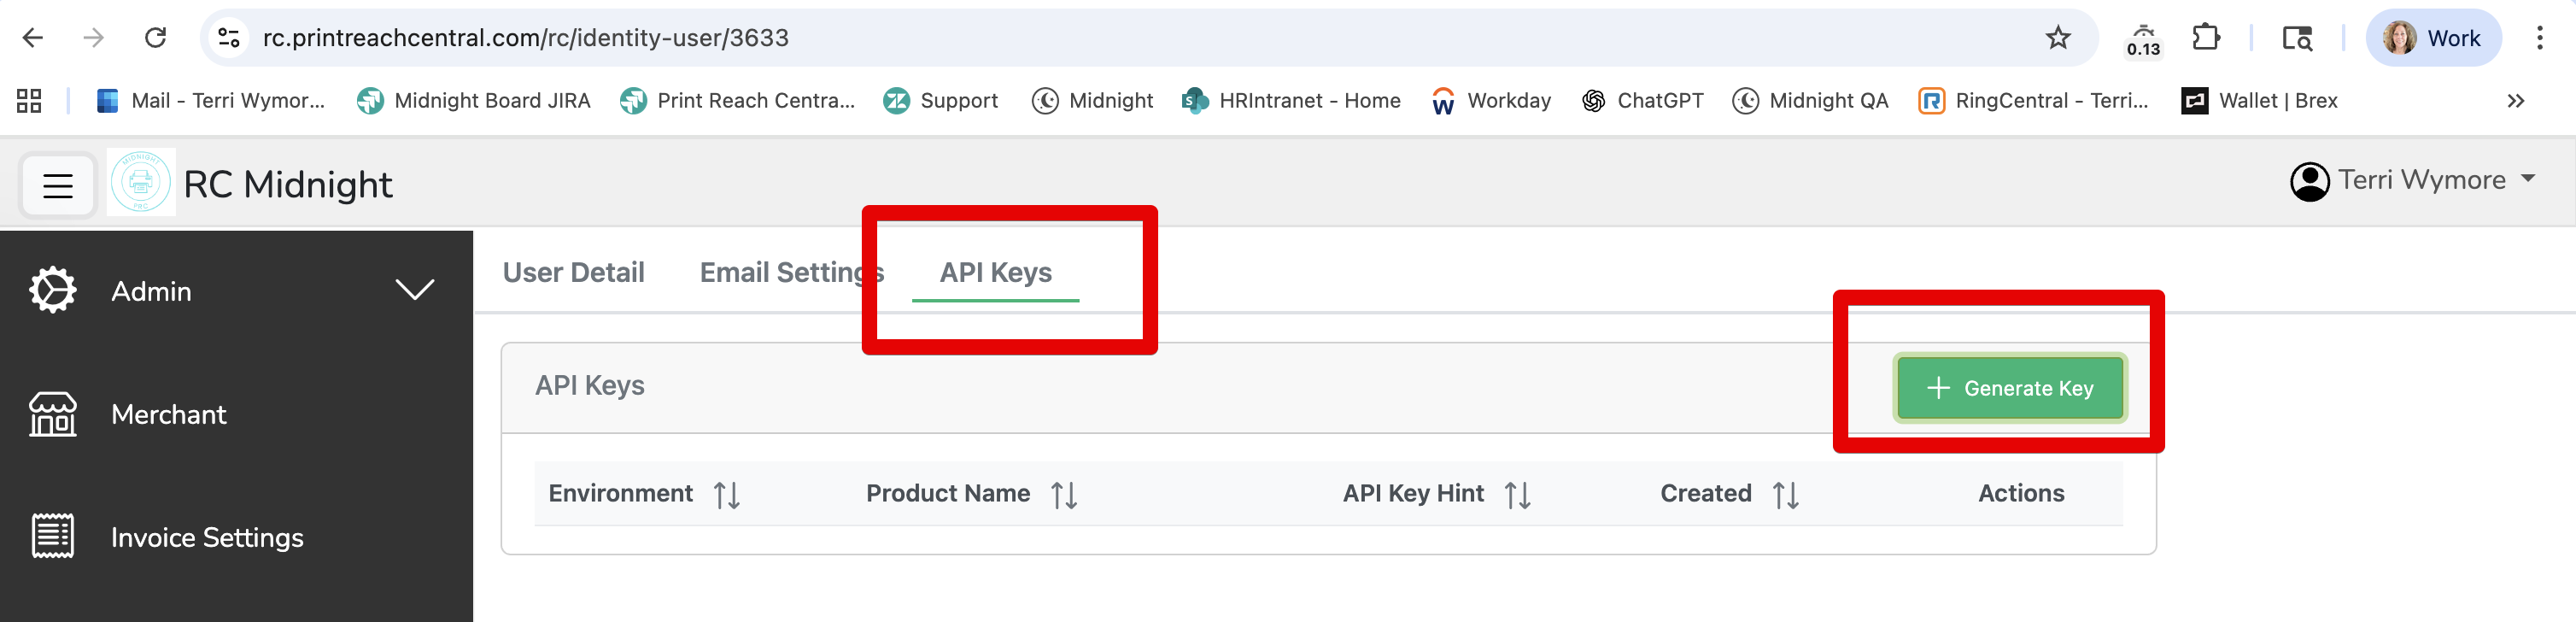
Task: Sort table by Created column
Action: 1786,494
